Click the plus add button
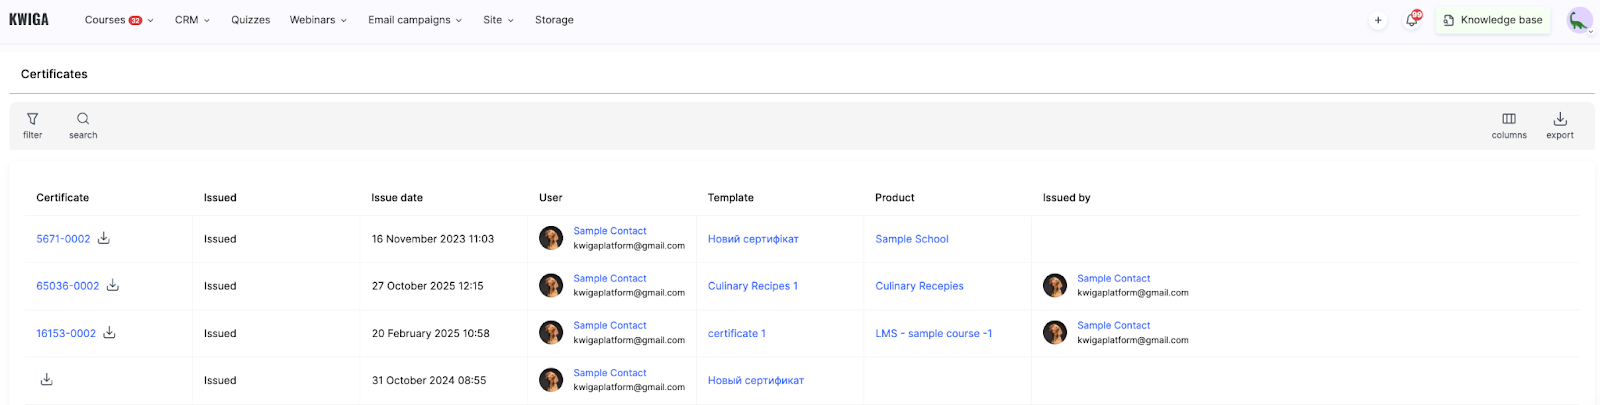 pos(1378,20)
